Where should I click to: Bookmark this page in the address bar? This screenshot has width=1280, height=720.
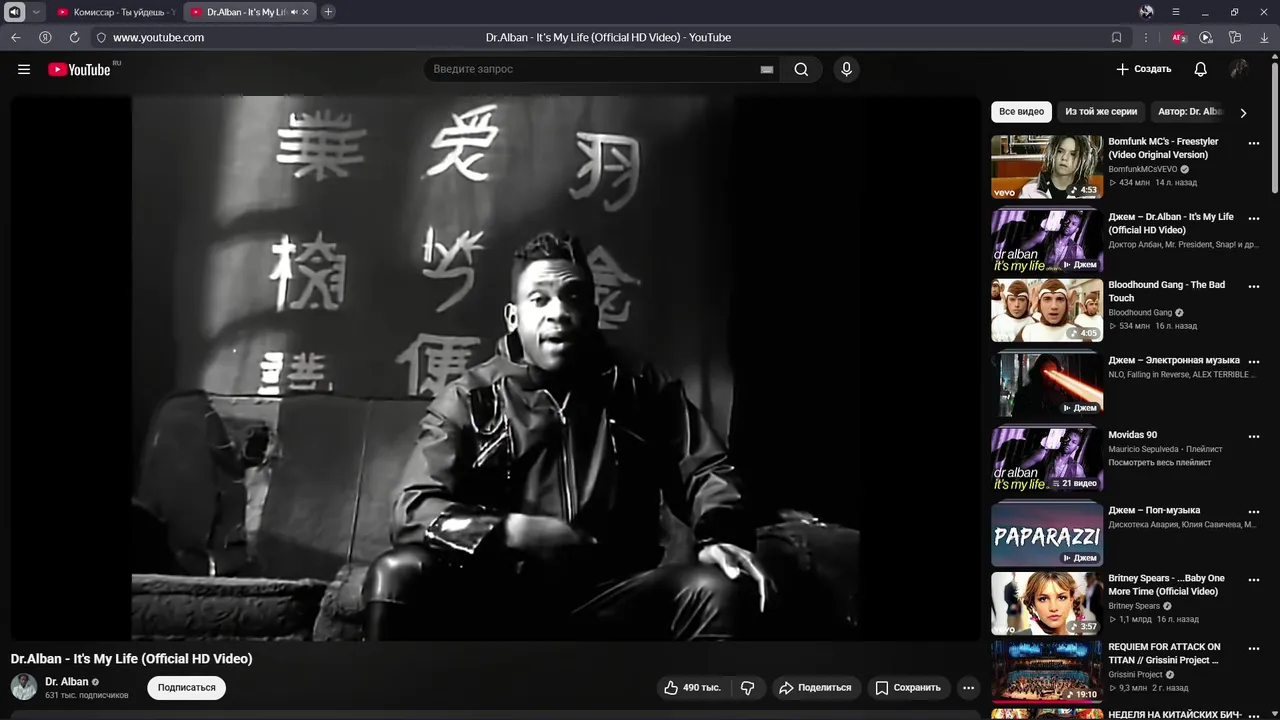pos(1116,37)
